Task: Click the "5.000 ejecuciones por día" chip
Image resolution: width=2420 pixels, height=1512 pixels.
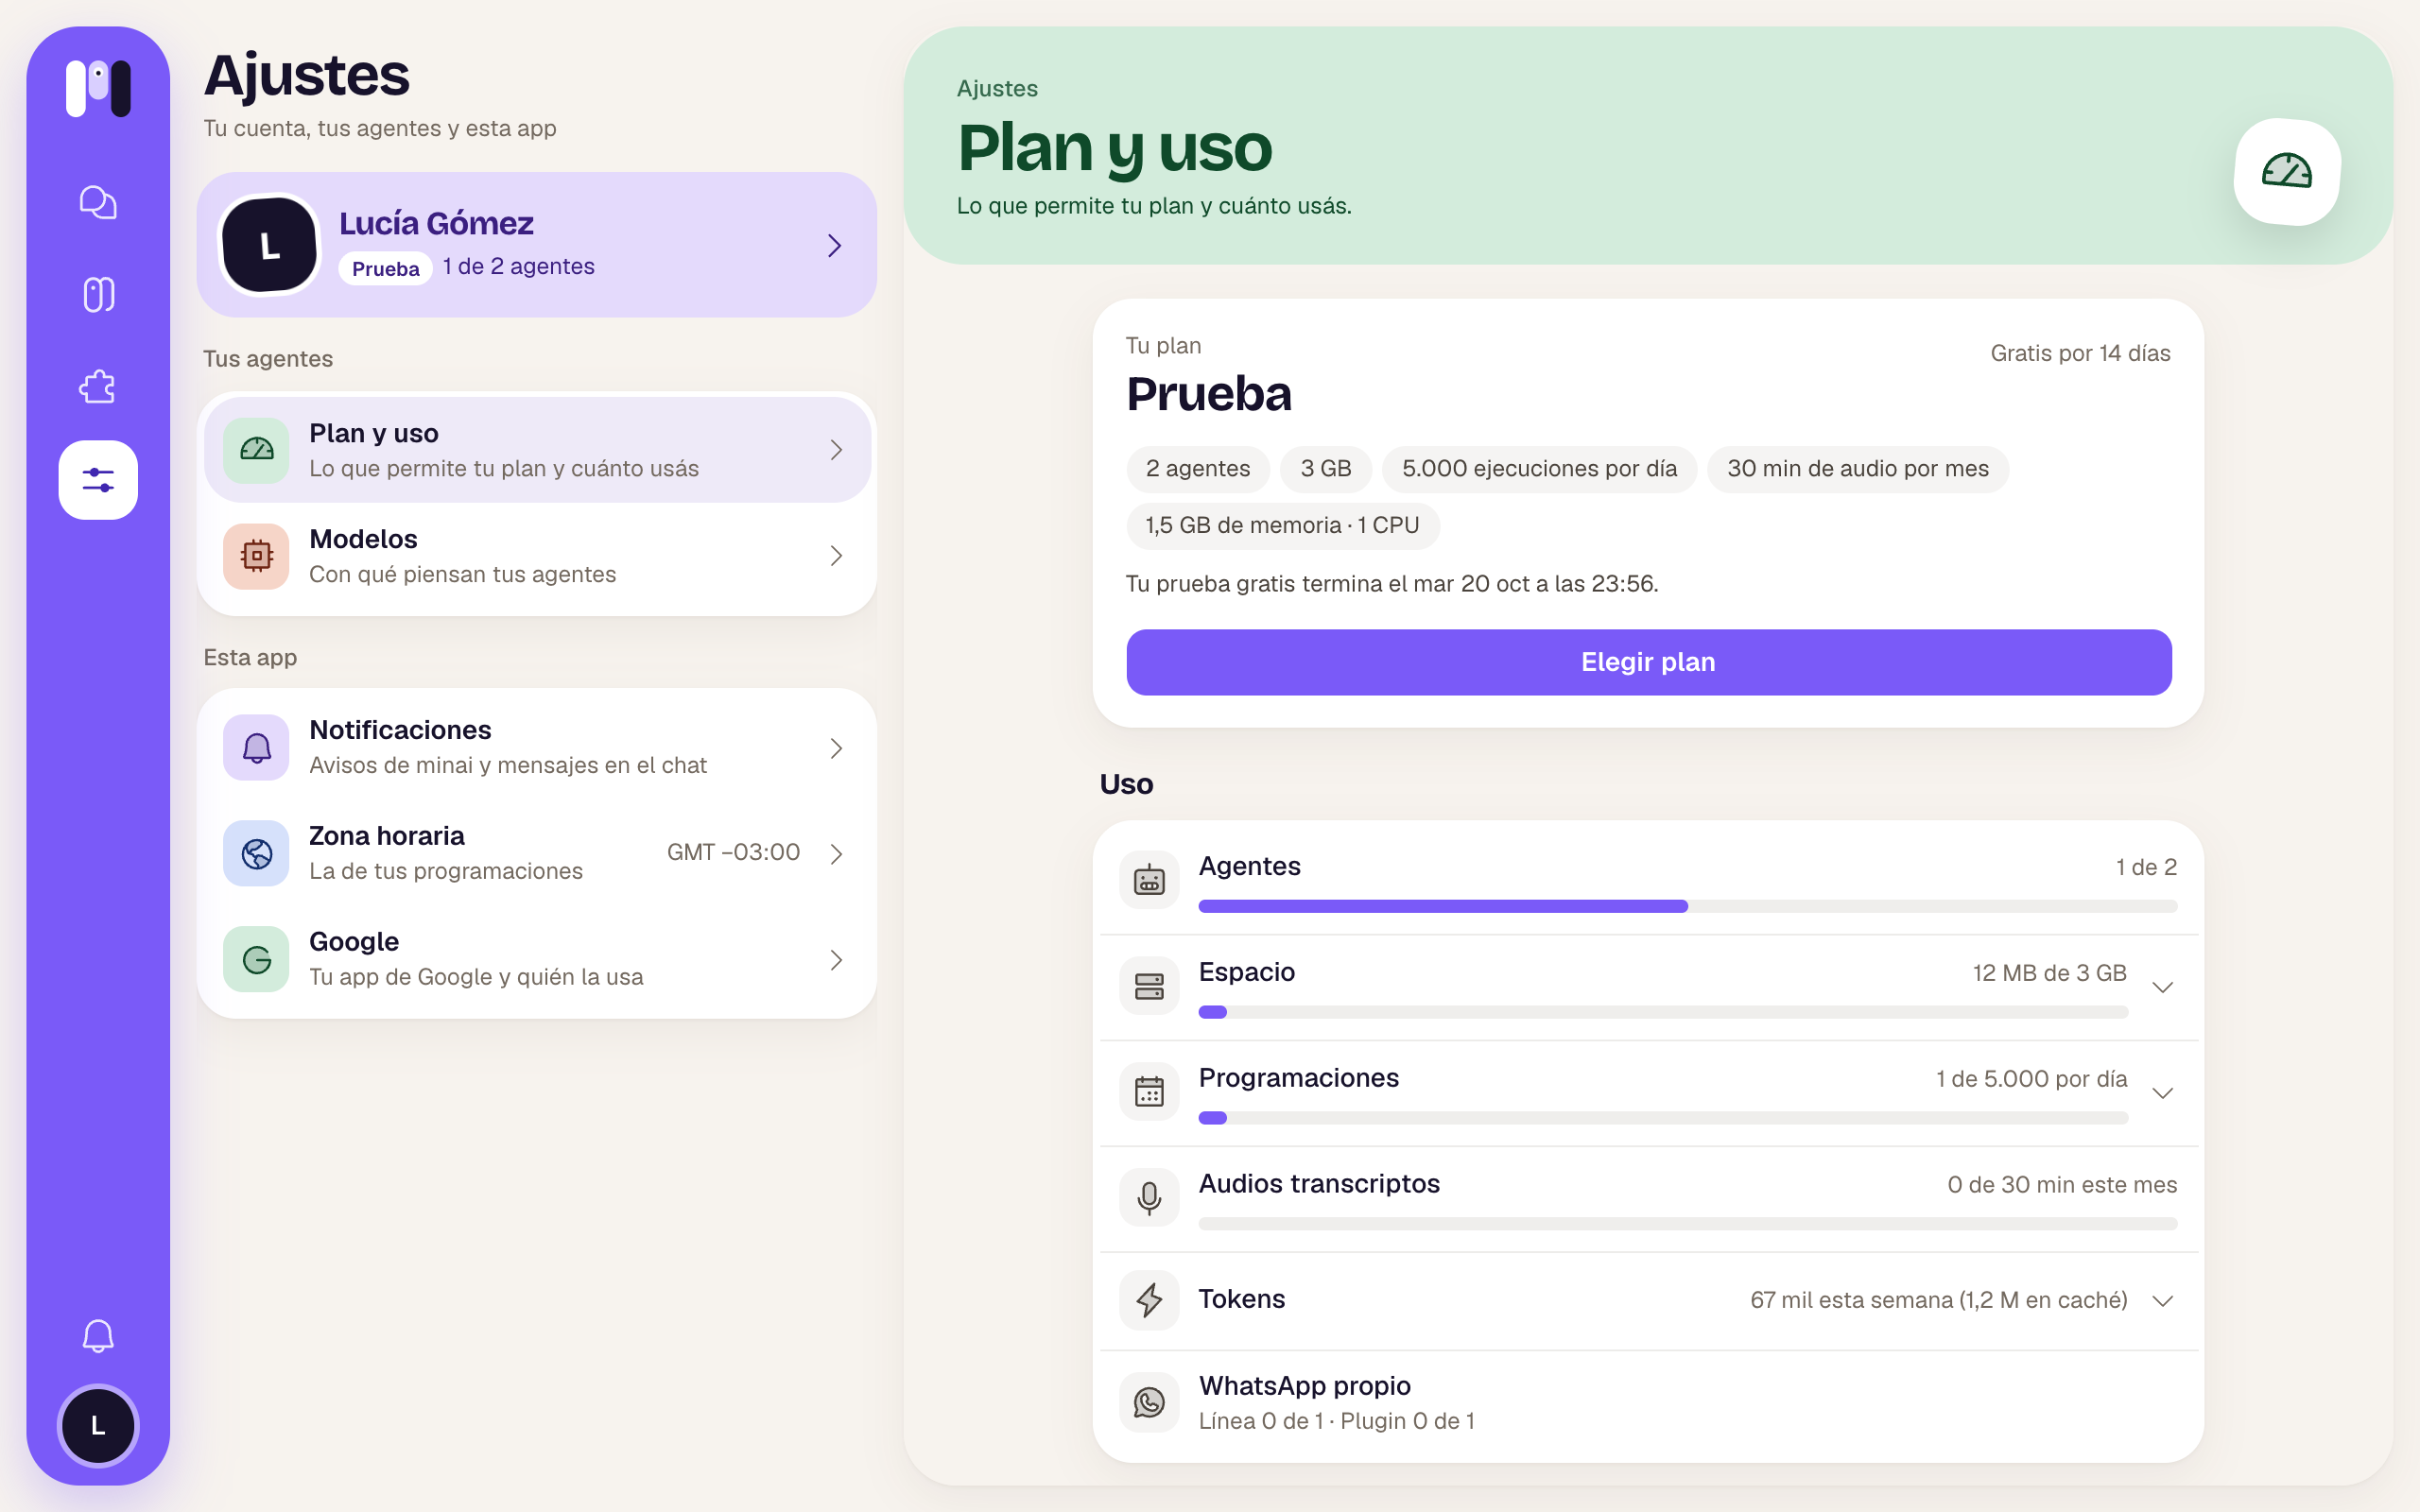Action: point(1539,469)
